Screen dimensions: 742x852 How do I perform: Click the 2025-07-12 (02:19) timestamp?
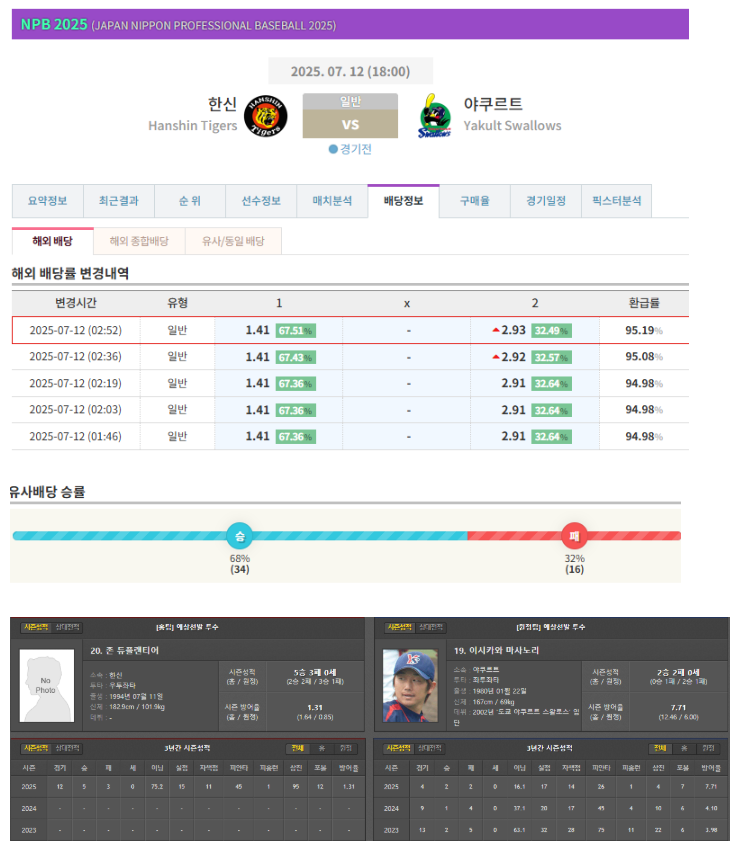coord(76,383)
